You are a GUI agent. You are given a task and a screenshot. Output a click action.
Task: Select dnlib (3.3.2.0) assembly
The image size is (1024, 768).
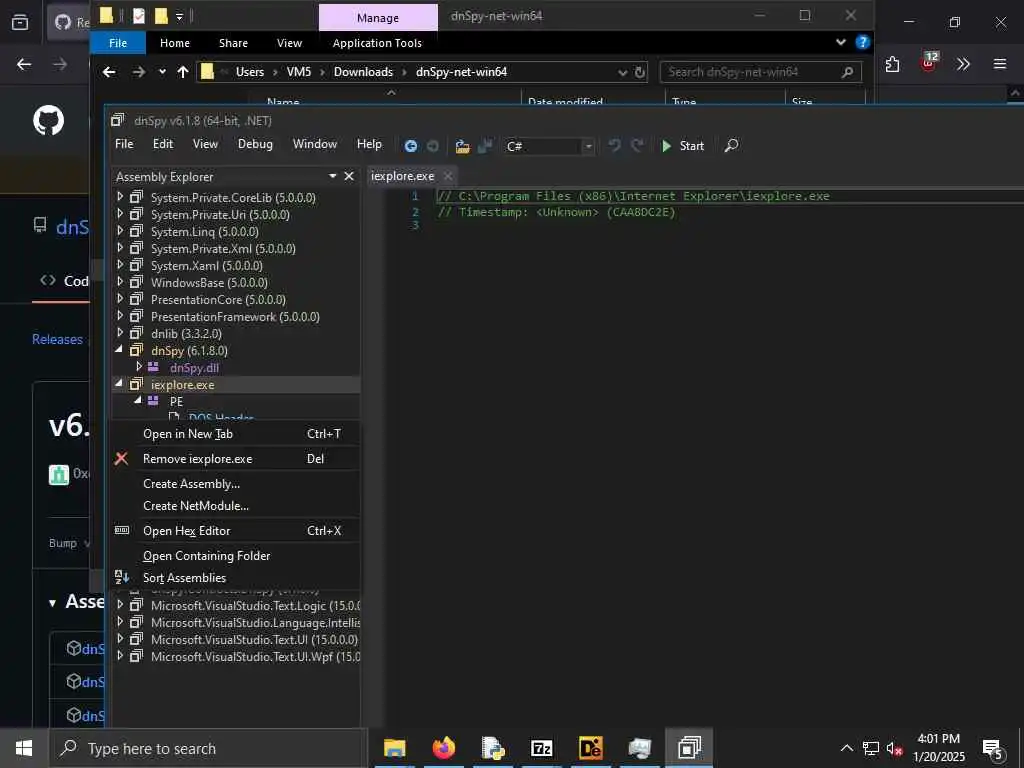(x=186, y=334)
